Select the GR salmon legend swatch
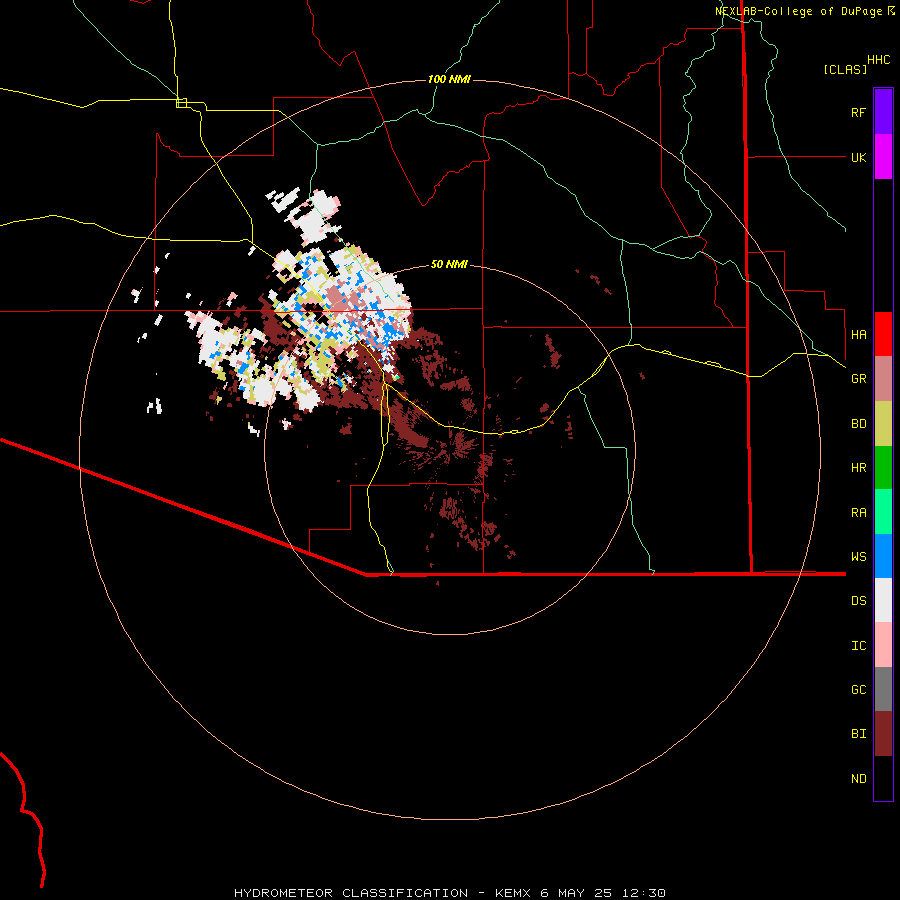The image size is (900, 900). pos(883,379)
